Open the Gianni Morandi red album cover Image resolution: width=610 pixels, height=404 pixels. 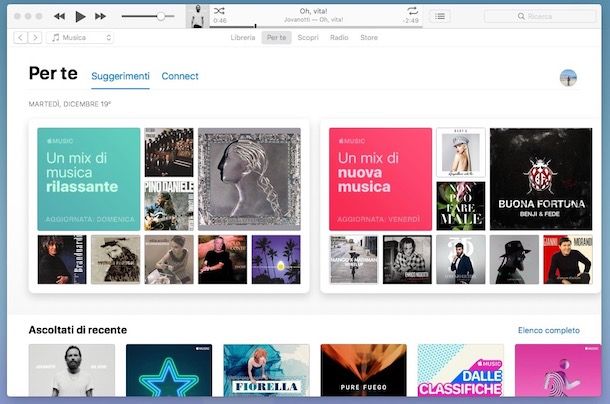click(568, 259)
